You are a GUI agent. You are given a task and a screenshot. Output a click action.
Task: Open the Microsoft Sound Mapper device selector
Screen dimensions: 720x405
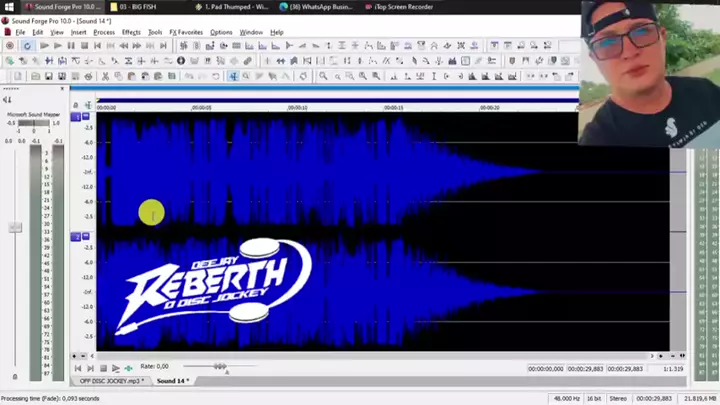[33, 114]
